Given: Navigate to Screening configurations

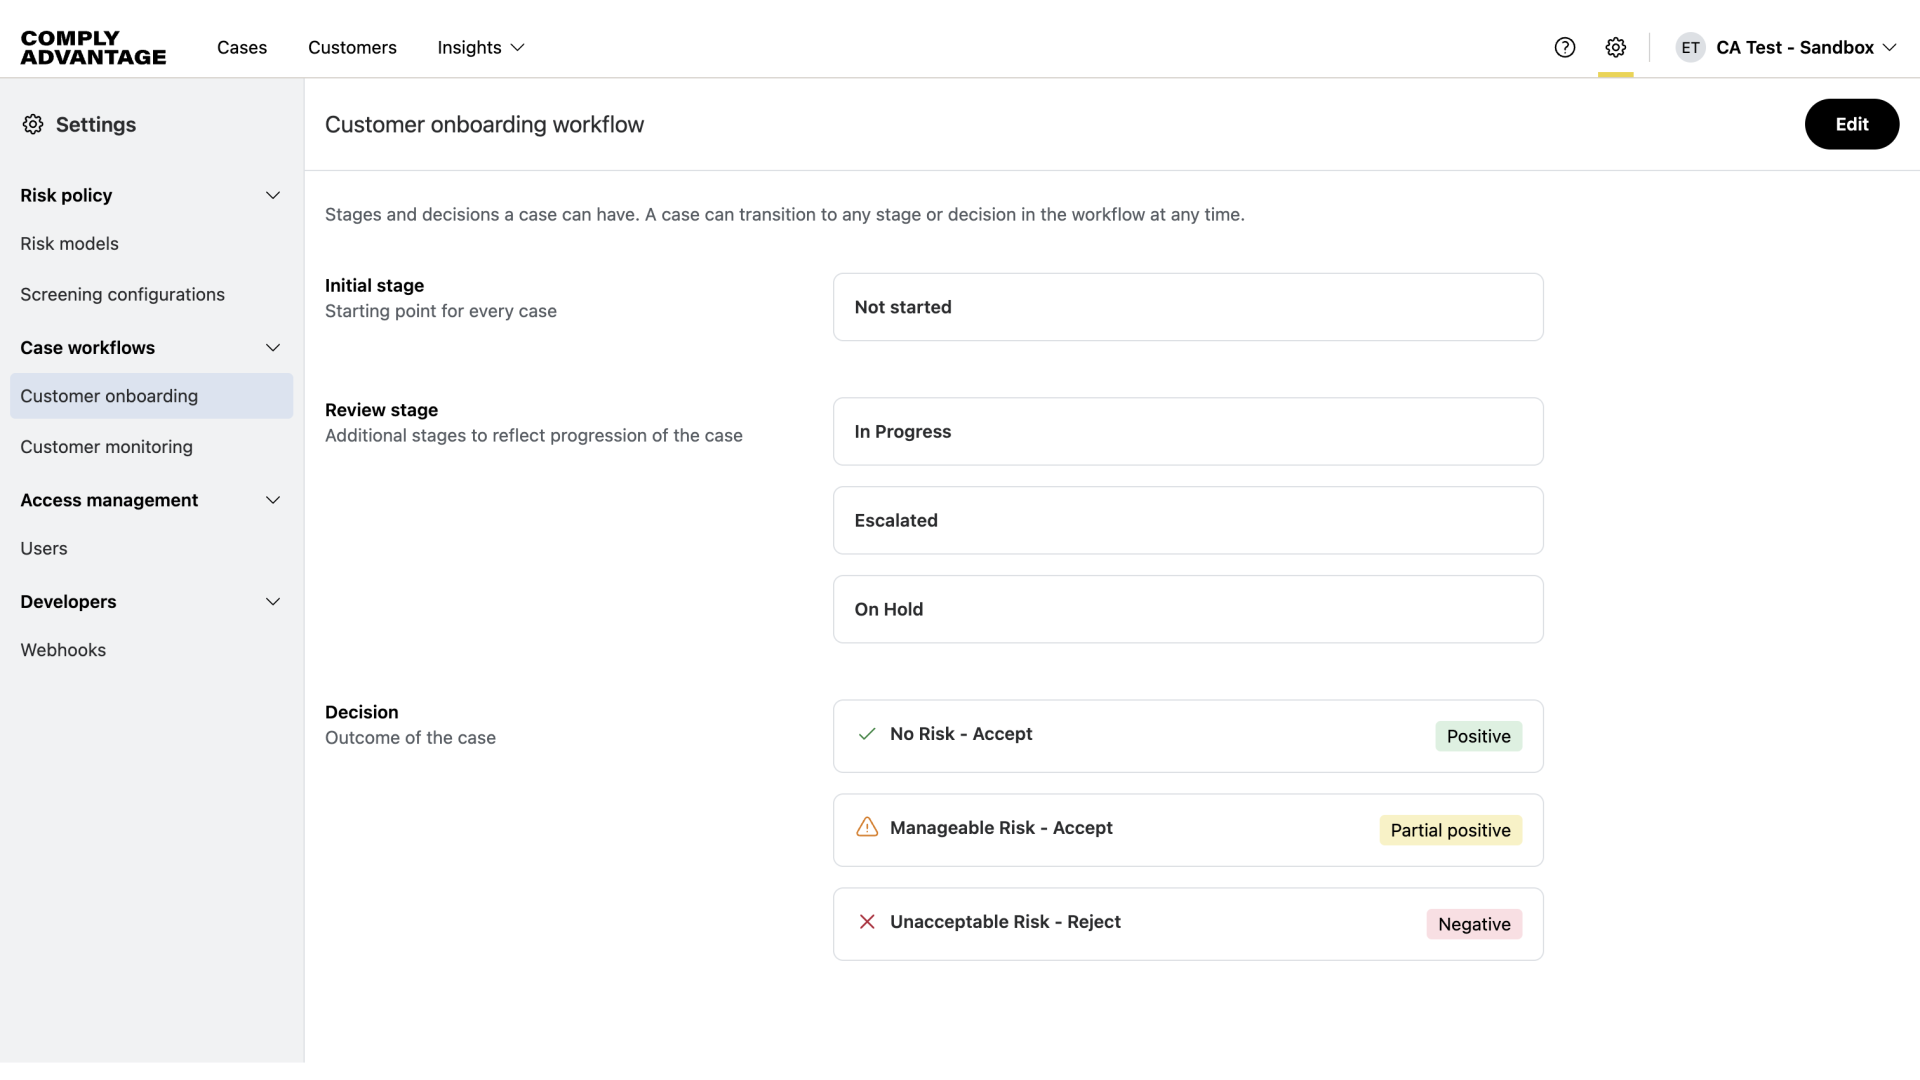Looking at the screenshot, I should coord(122,294).
